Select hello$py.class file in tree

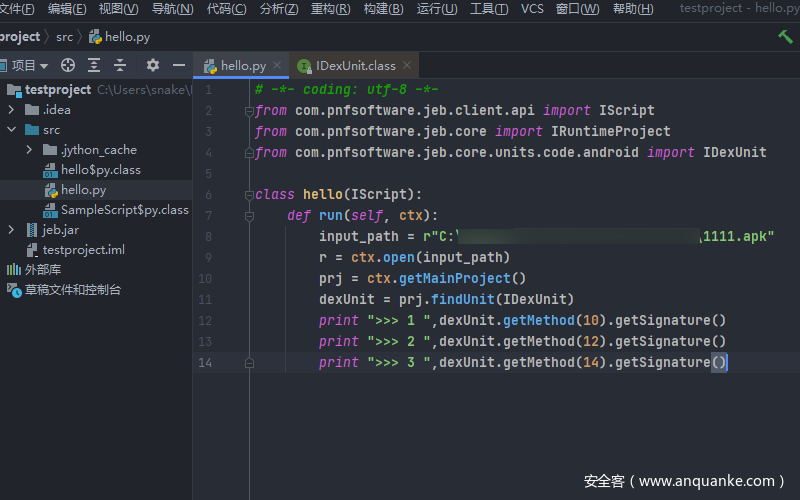(100, 170)
